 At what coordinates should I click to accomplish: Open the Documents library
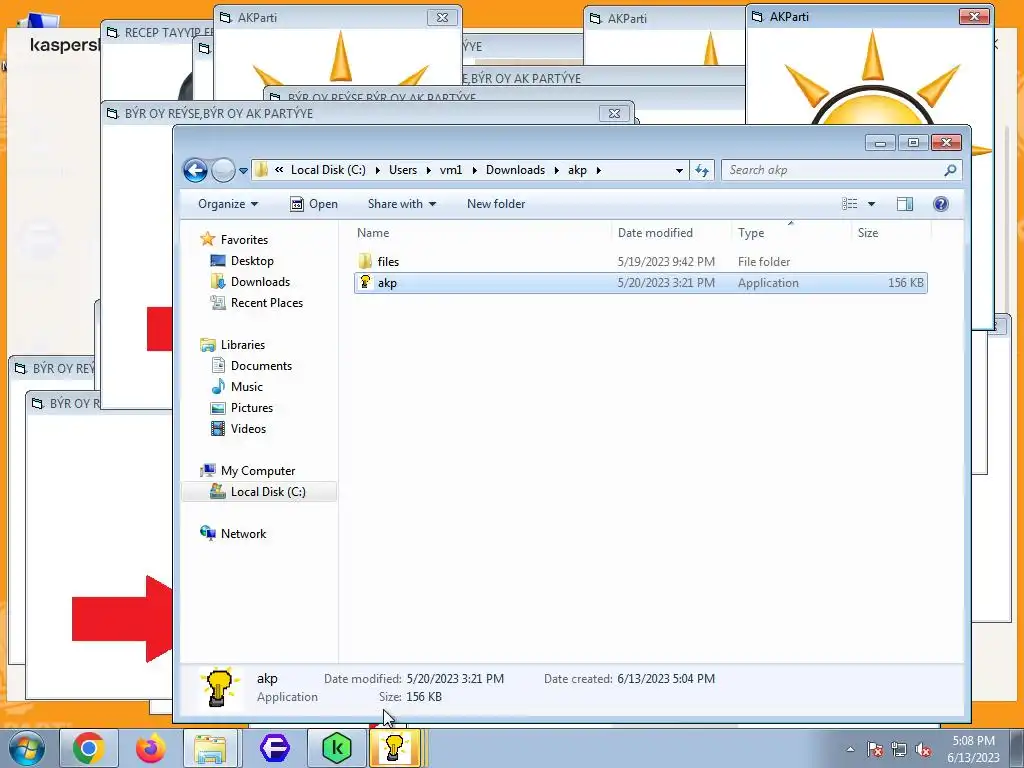tap(261, 366)
